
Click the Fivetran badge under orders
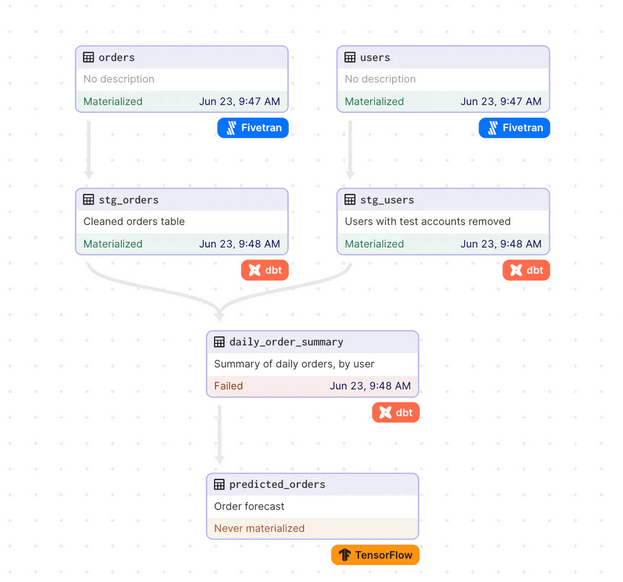[x=253, y=128]
